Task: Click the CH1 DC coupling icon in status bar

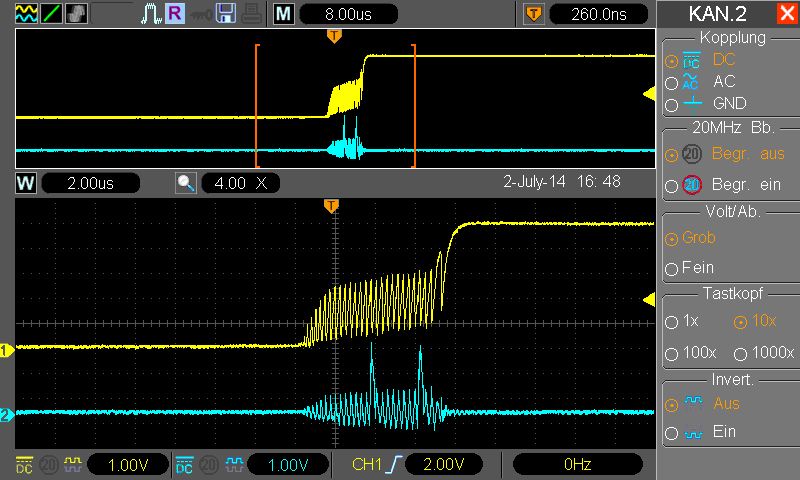Action: 24,465
